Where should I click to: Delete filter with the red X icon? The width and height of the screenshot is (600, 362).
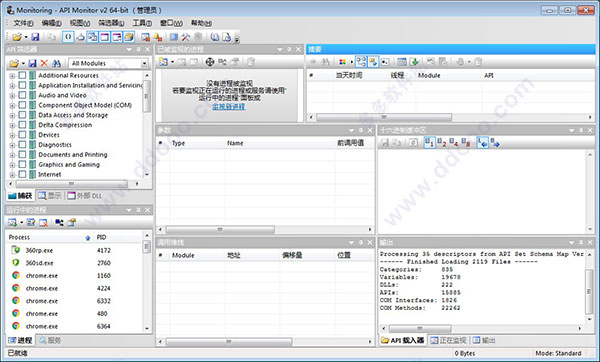point(44,63)
